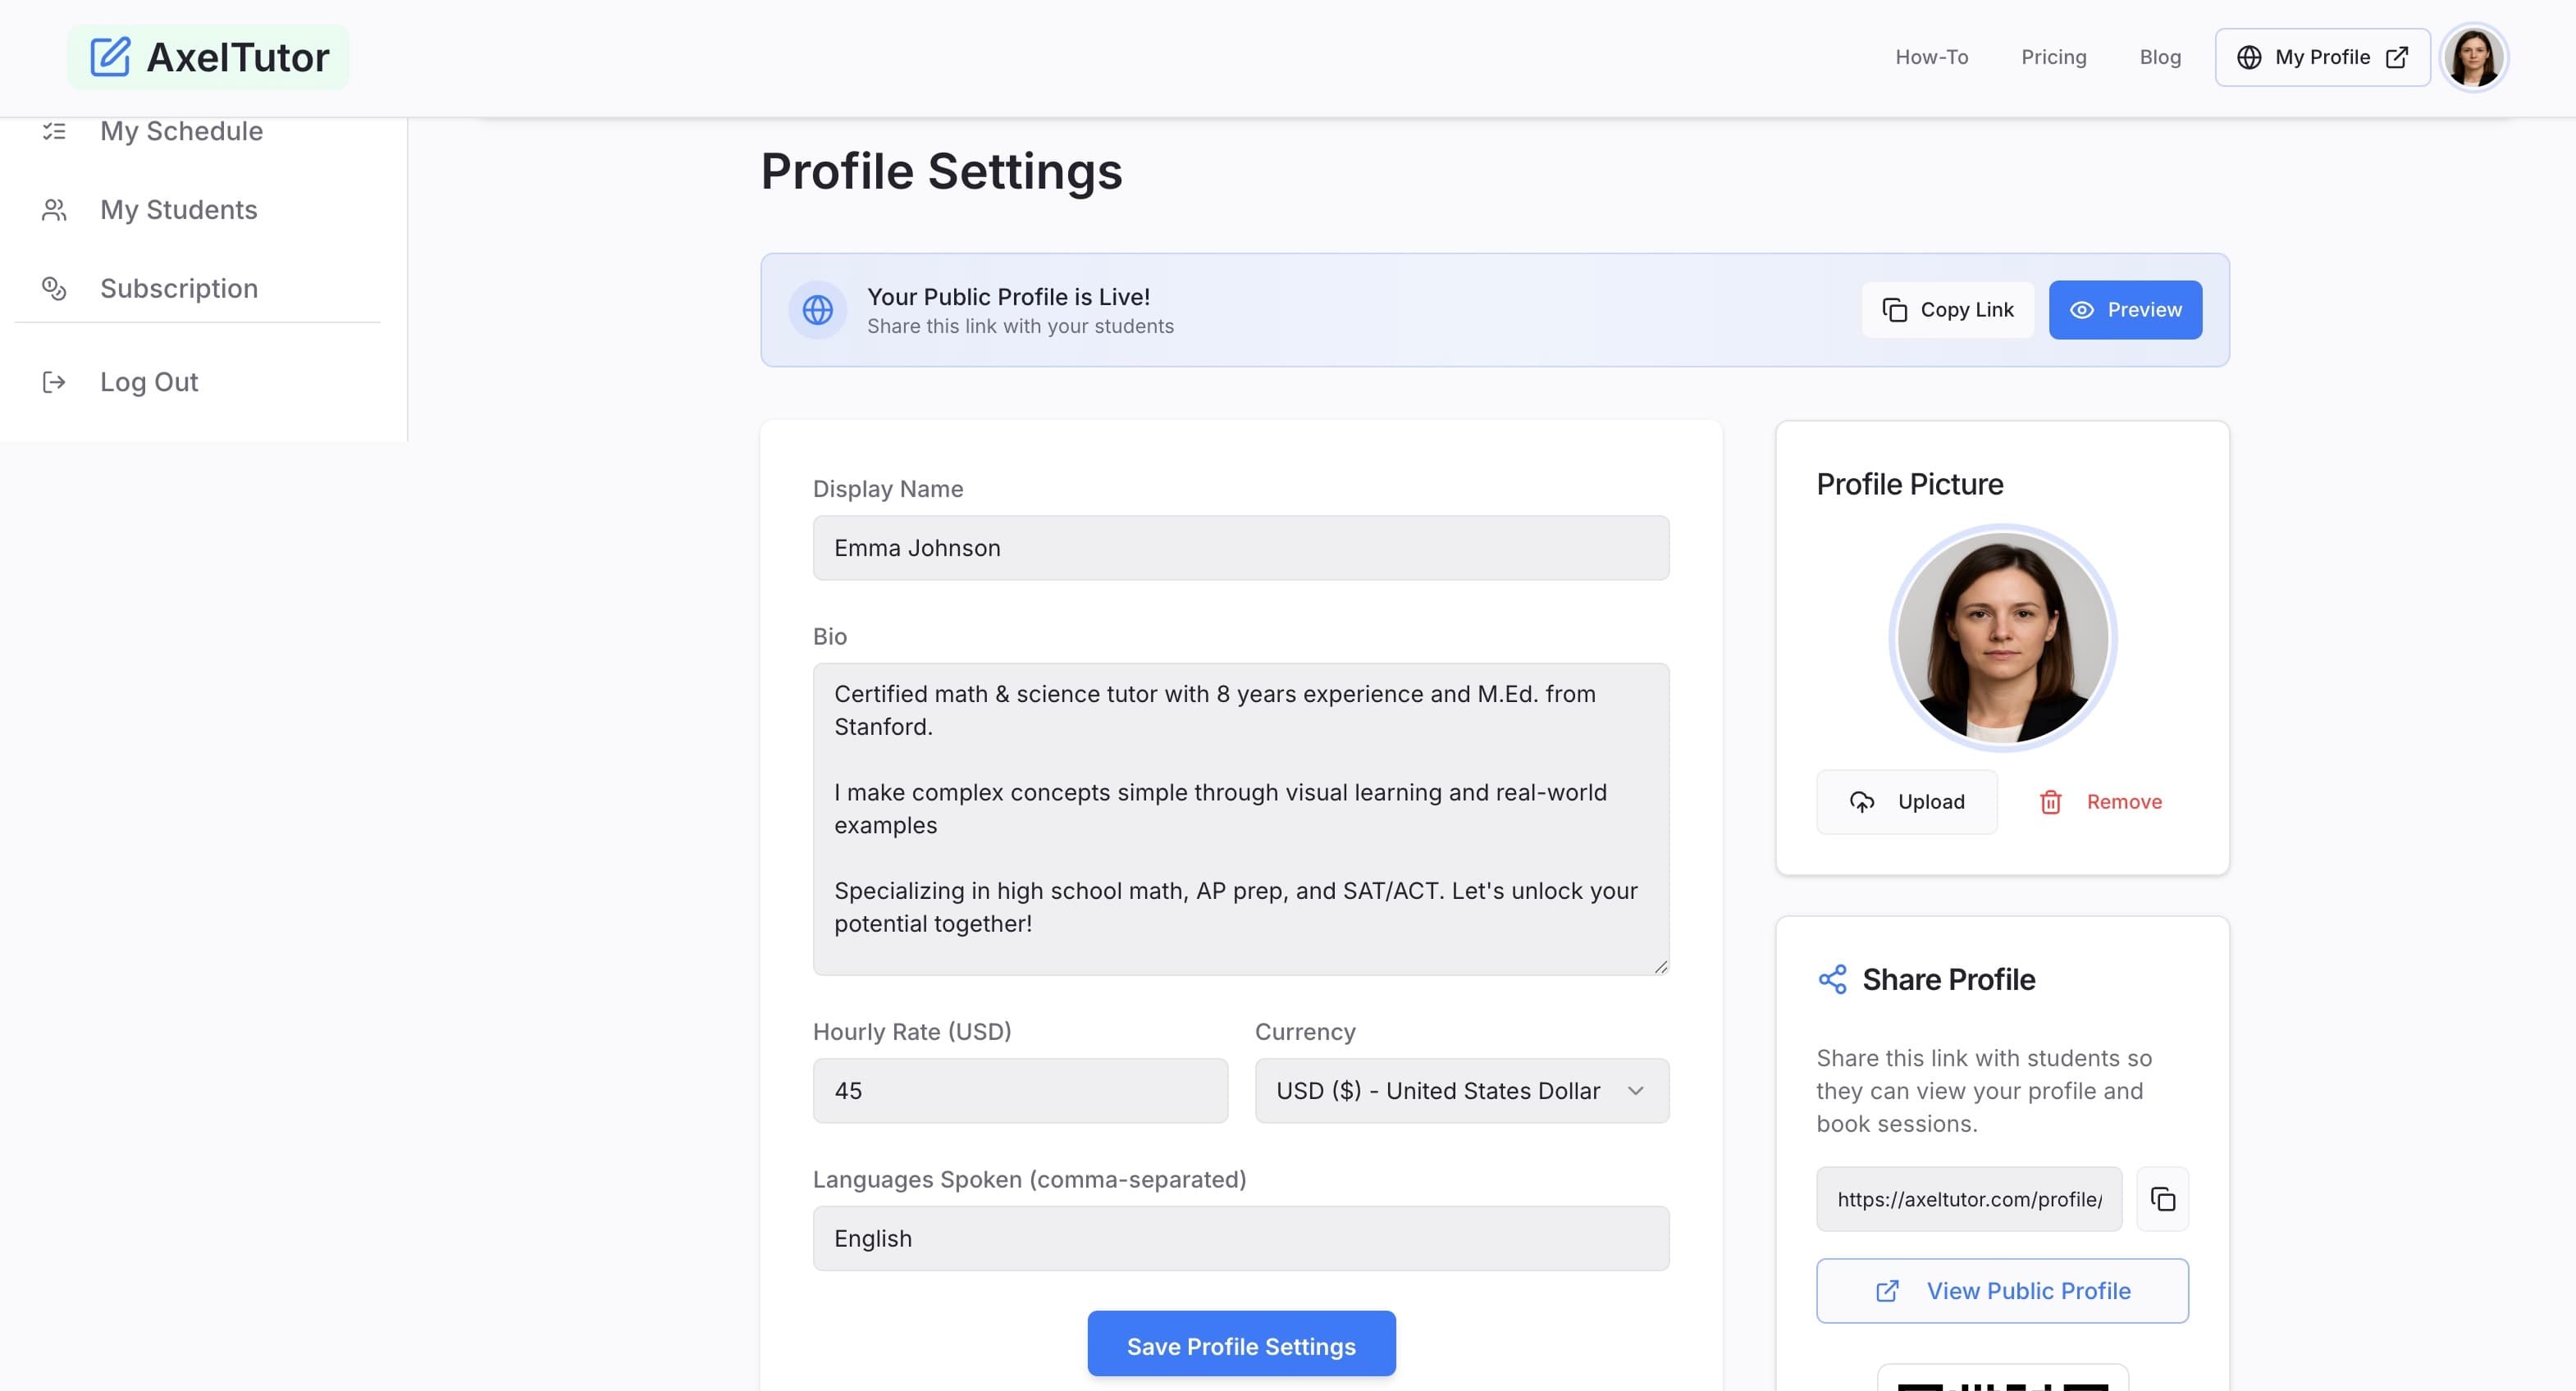Click the upload cloud icon on the Upload button

pyautogui.click(x=1862, y=802)
